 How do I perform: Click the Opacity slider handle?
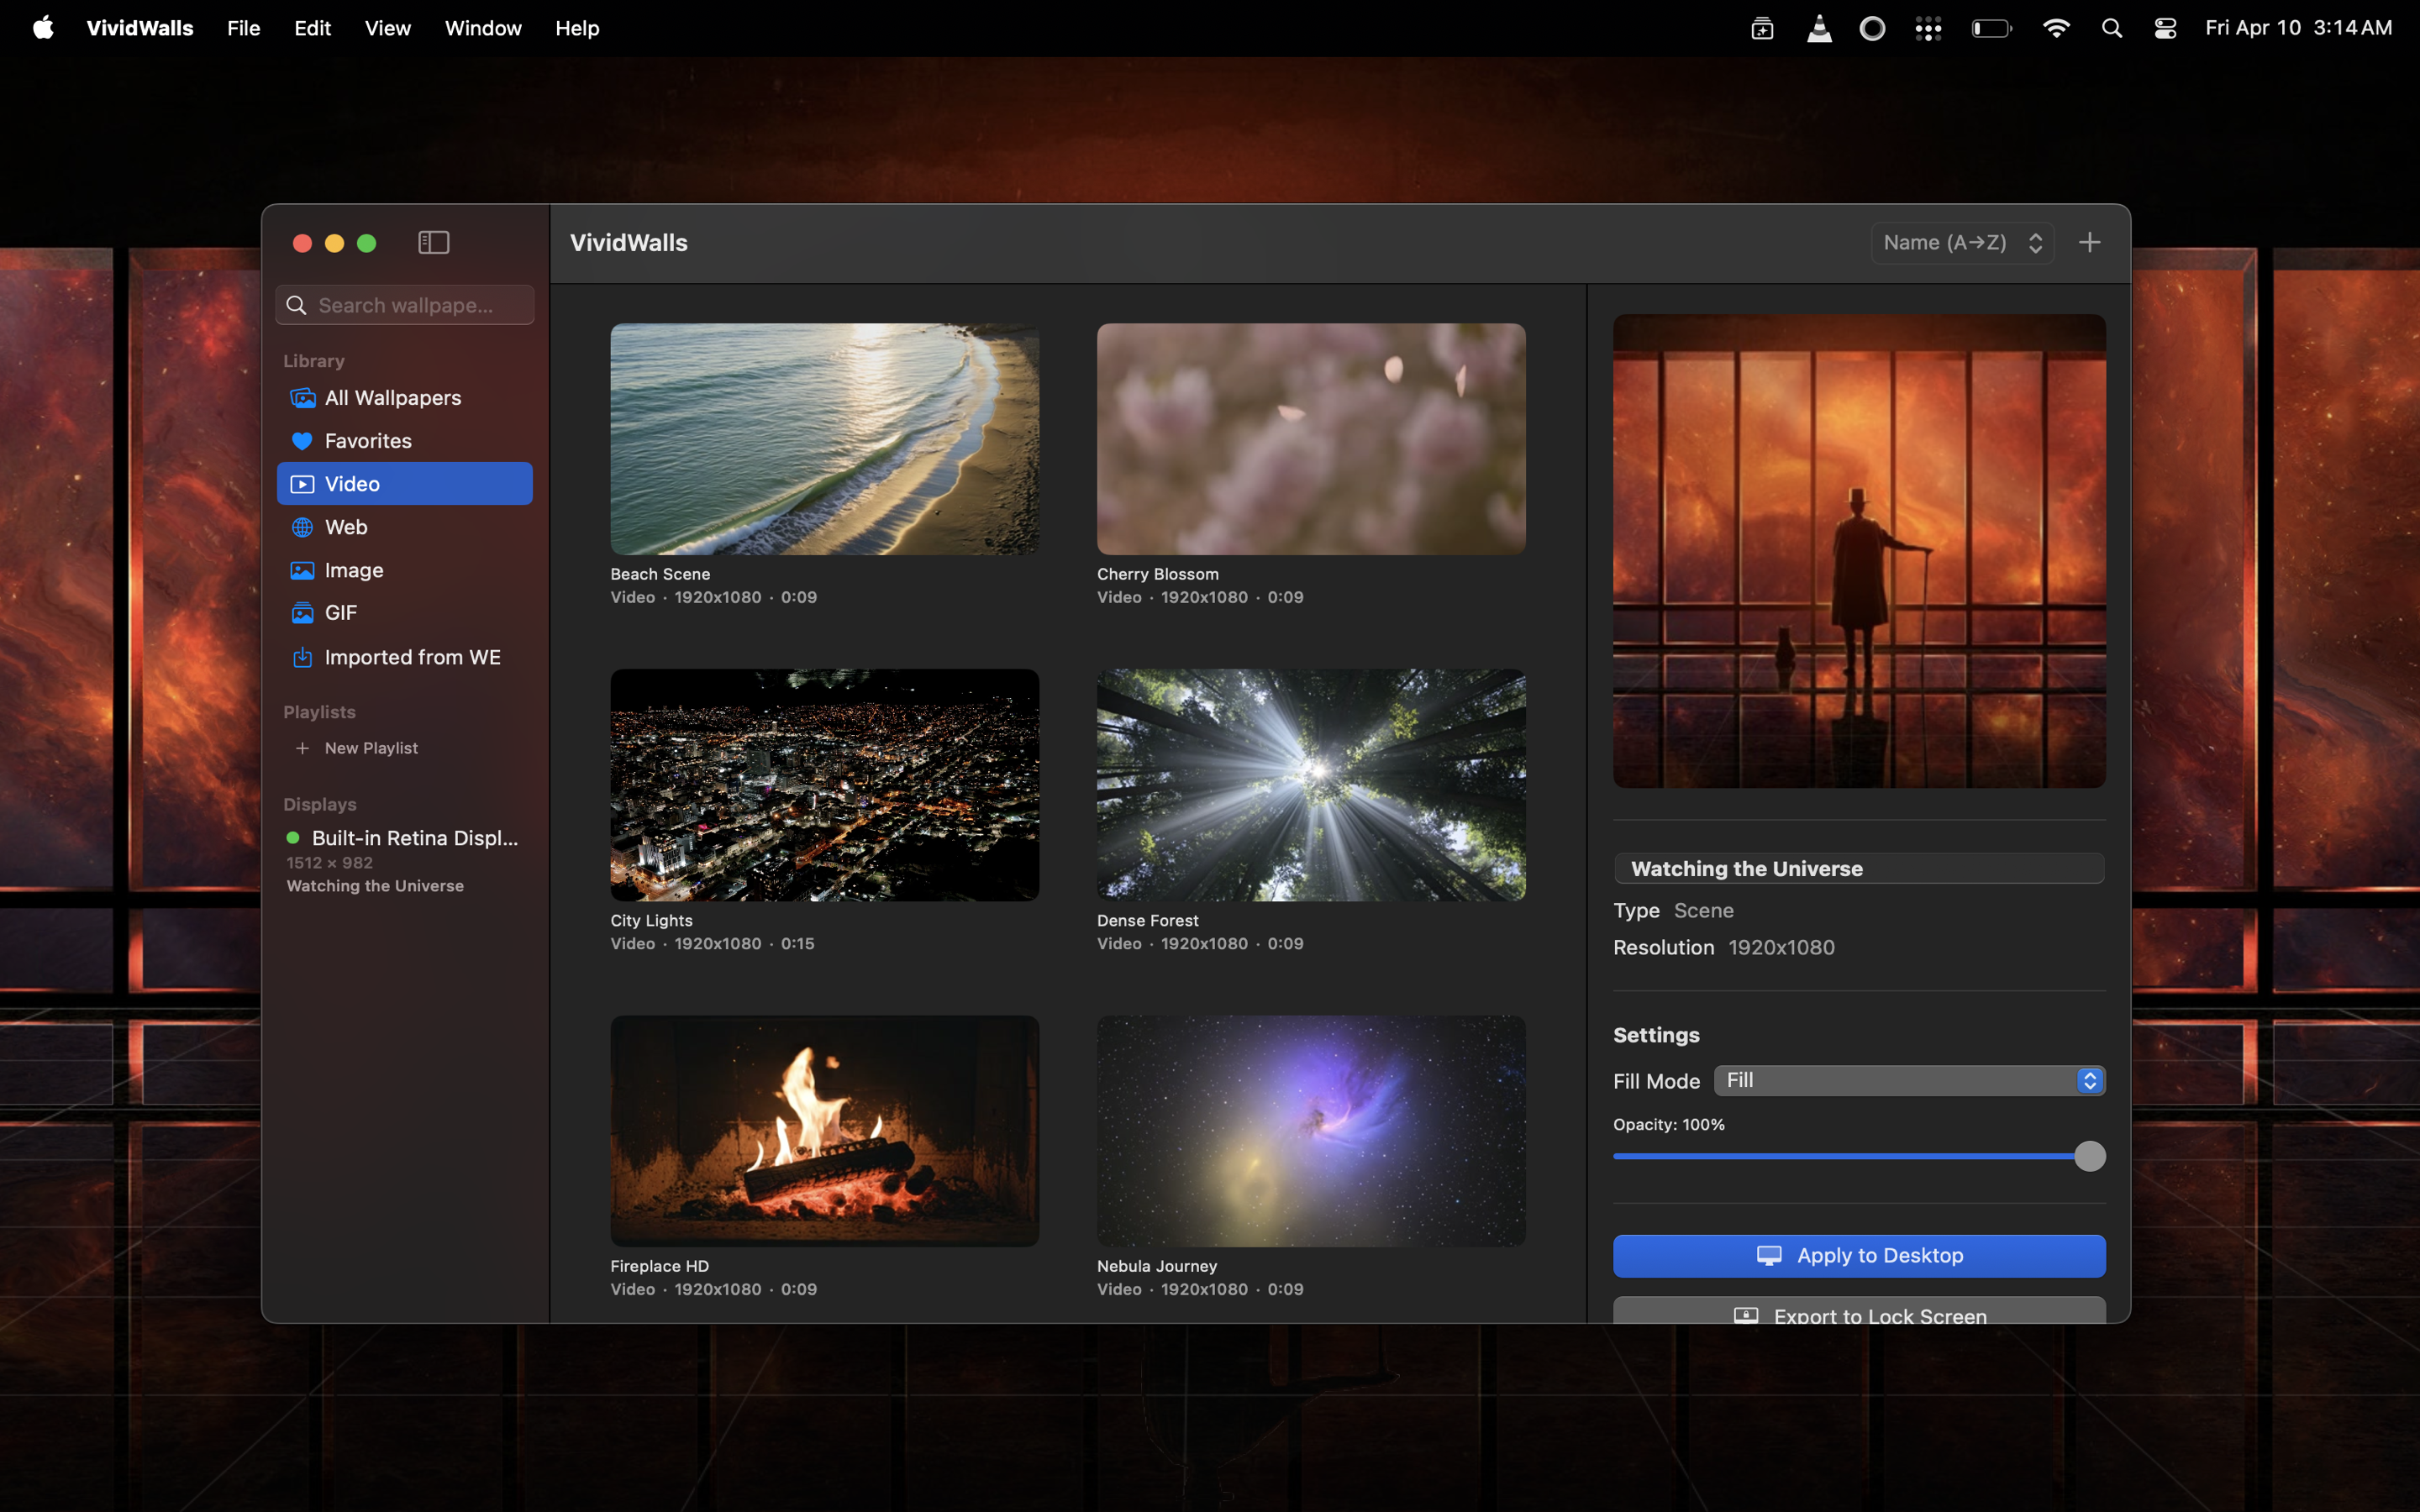[2089, 1156]
